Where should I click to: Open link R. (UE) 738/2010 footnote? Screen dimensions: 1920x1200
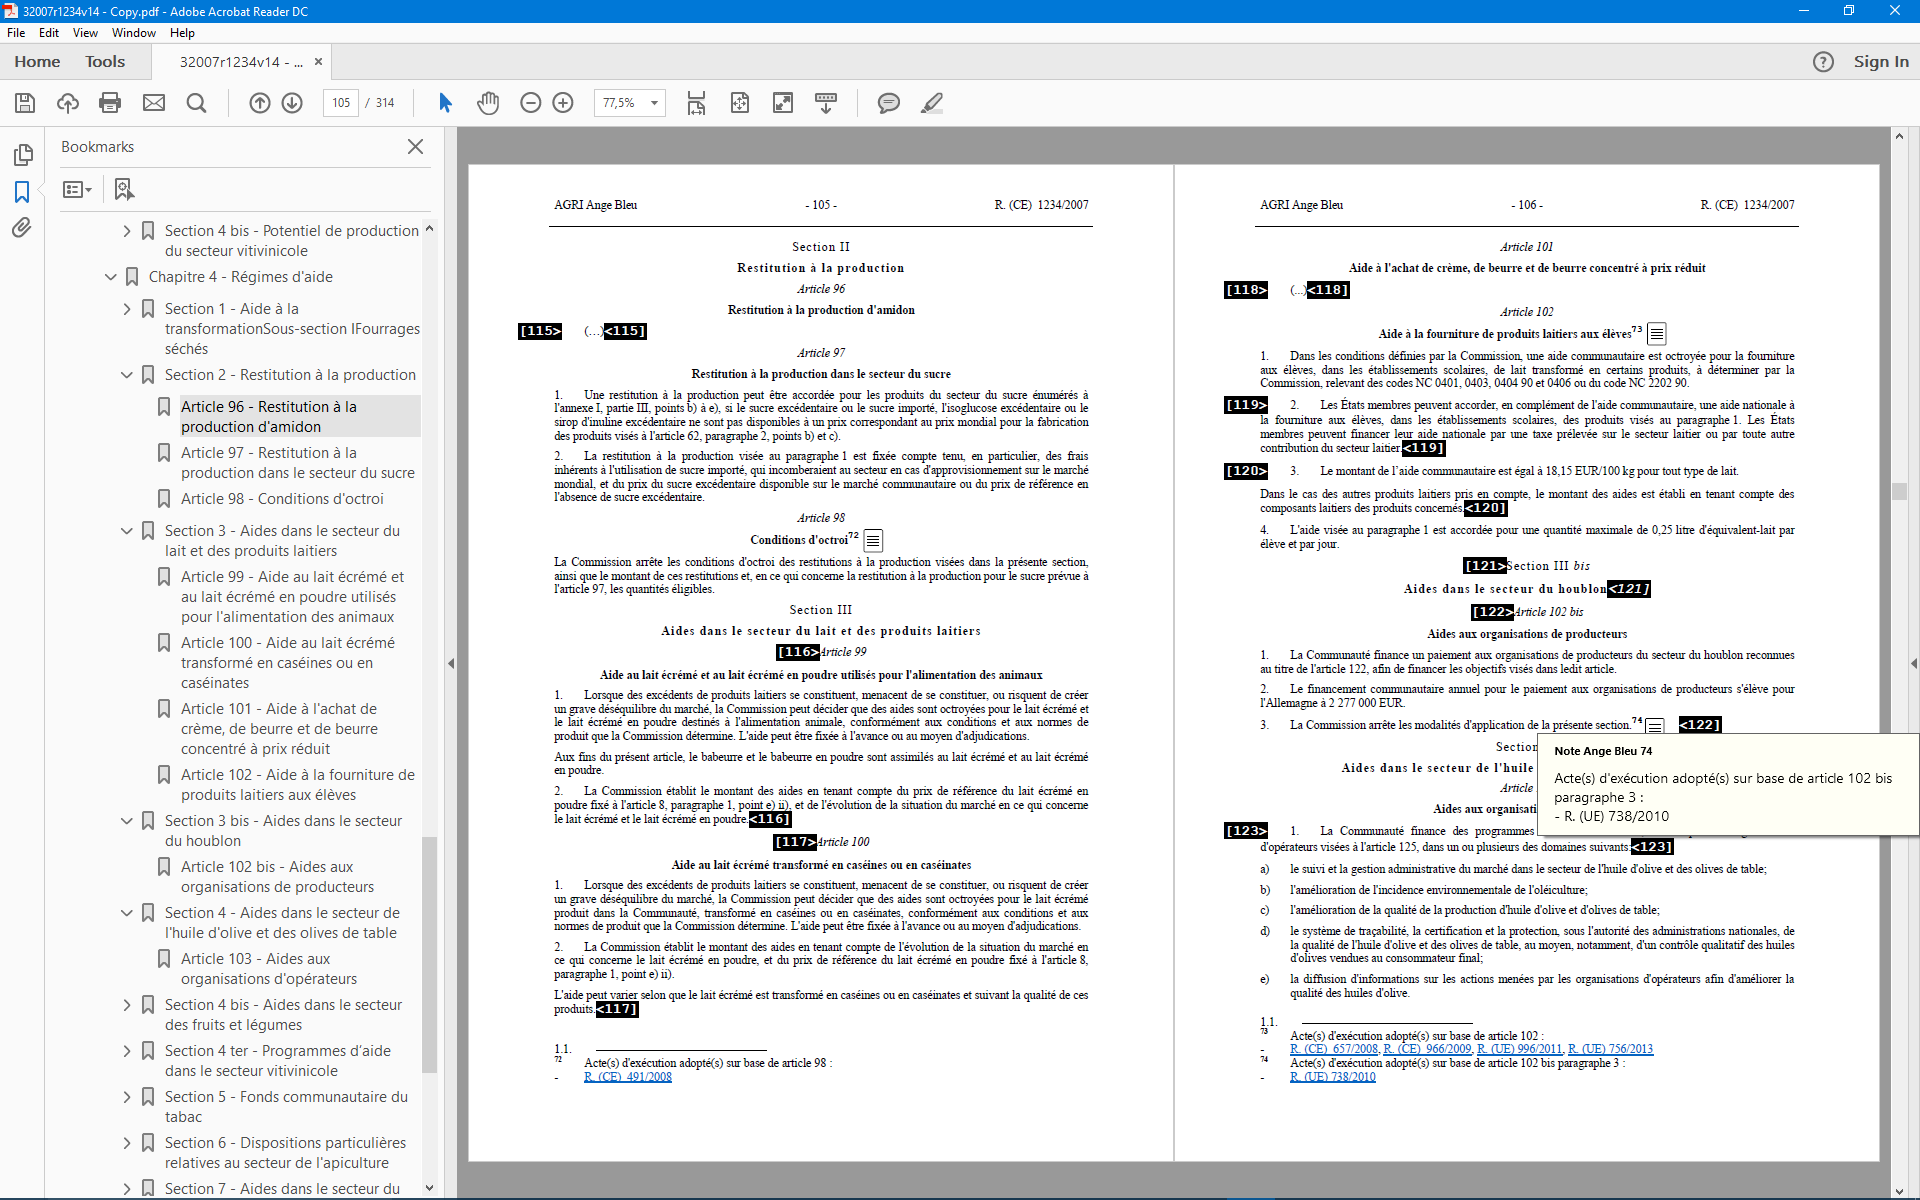1333,1077
